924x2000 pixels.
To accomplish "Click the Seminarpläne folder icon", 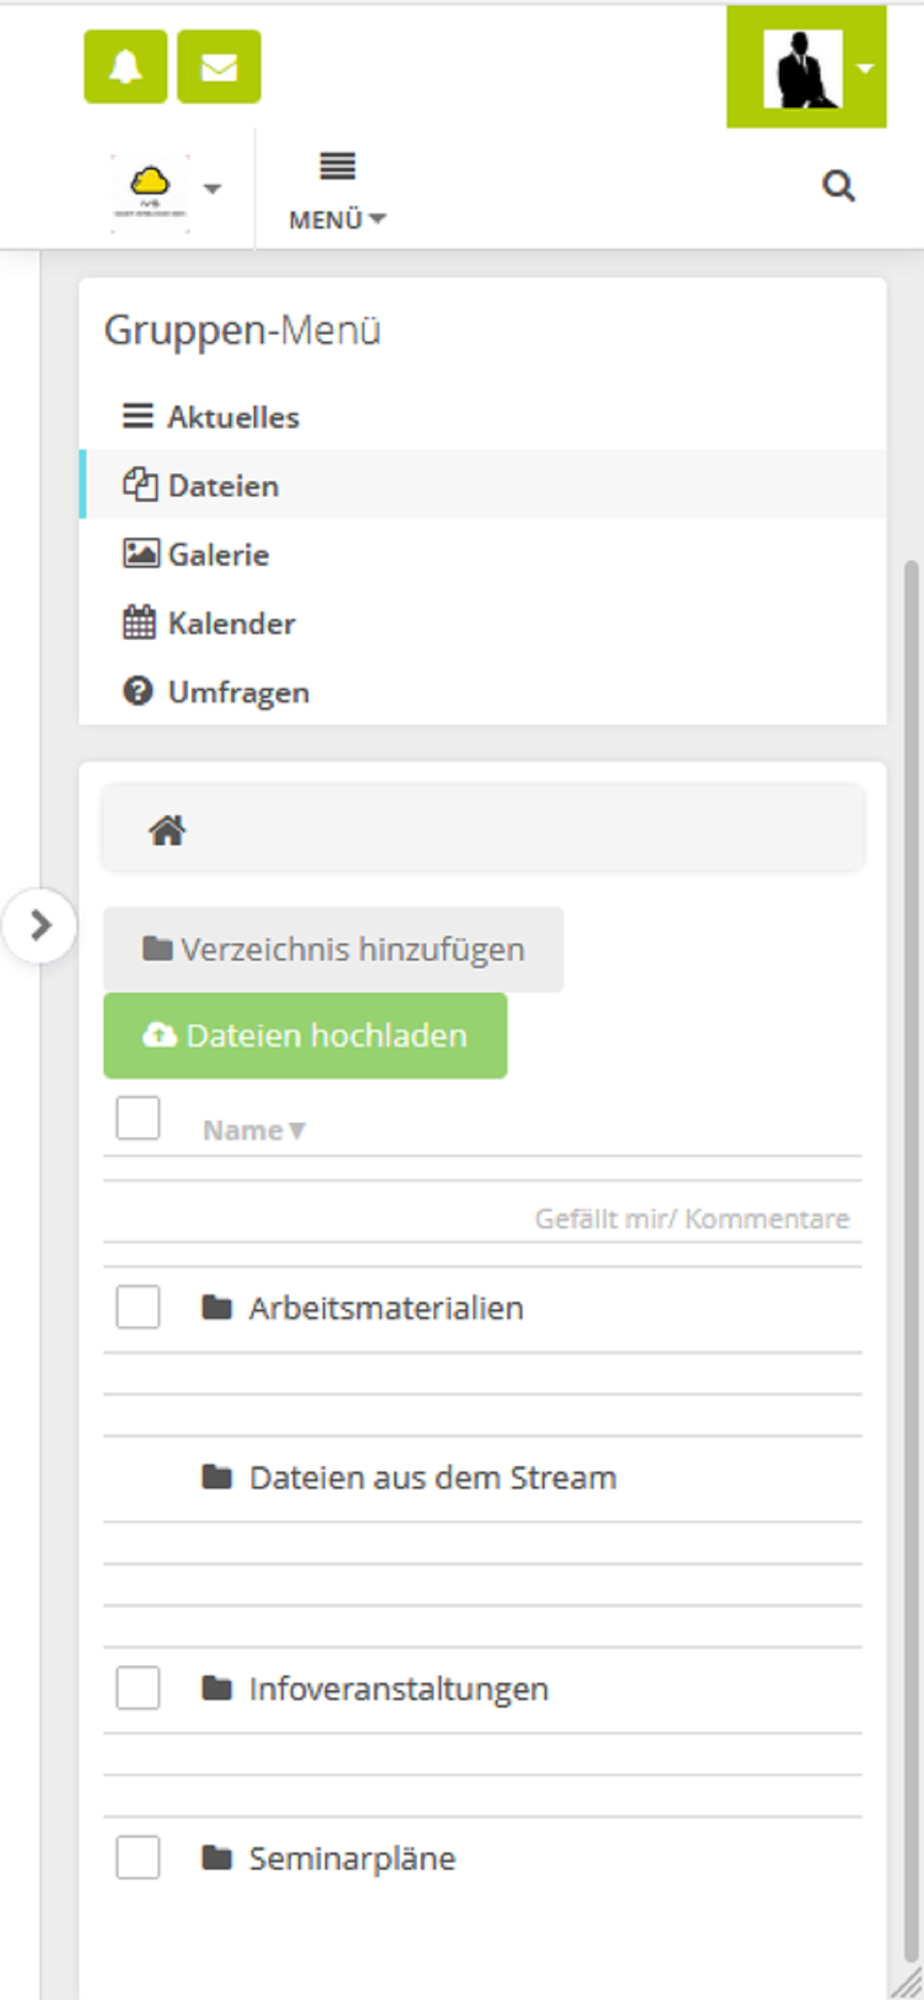I will 217,1857.
